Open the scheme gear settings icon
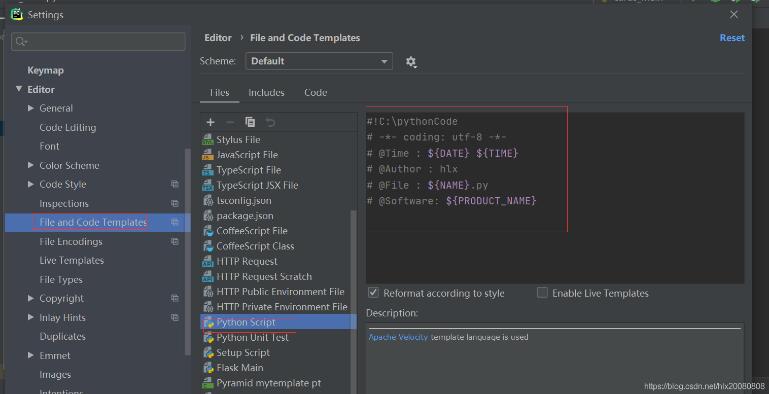Viewport: 769px width, 394px height. coord(411,62)
